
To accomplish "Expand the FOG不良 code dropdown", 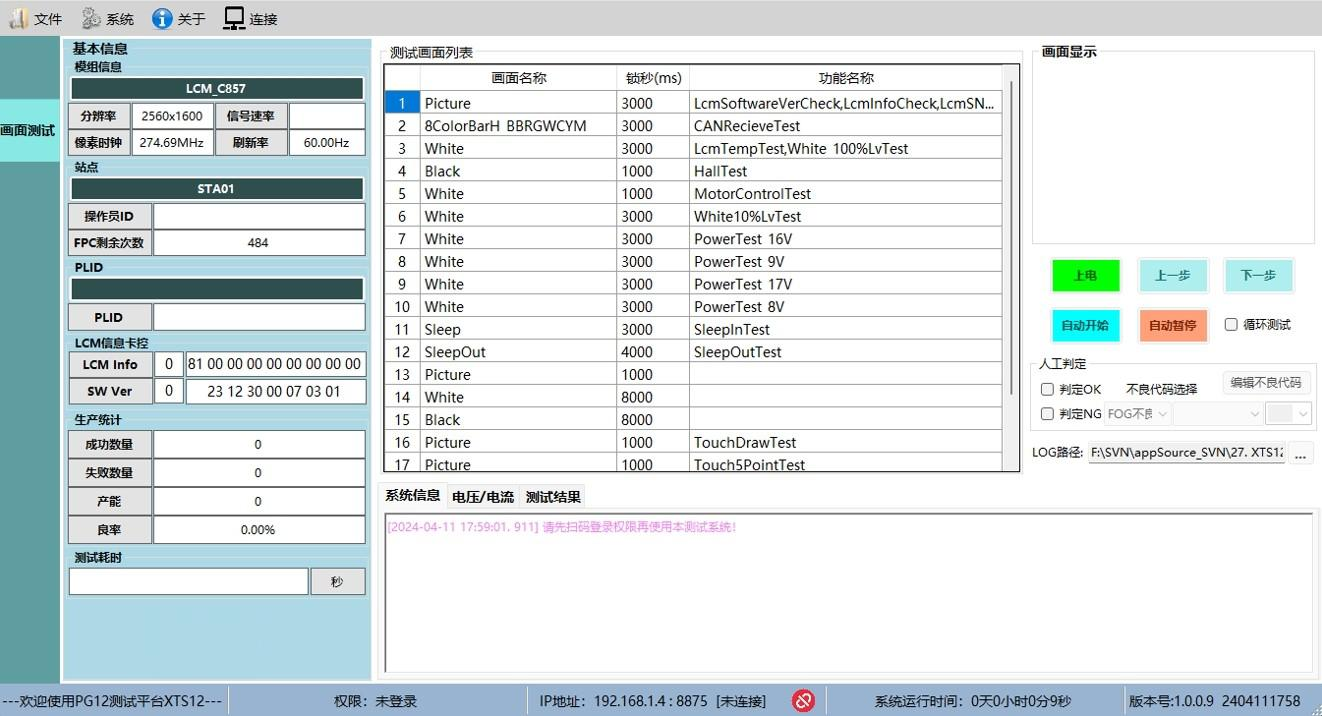I will tap(1137, 414).
